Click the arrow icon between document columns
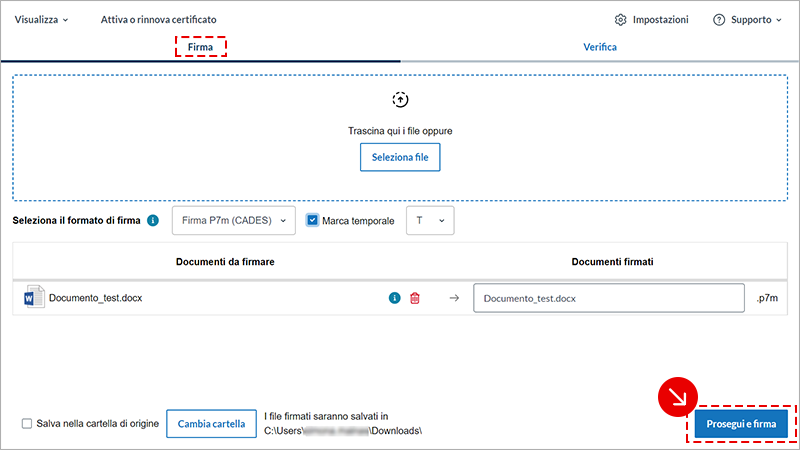The height and width of the screenshot is (450, 800). [453, 298]
